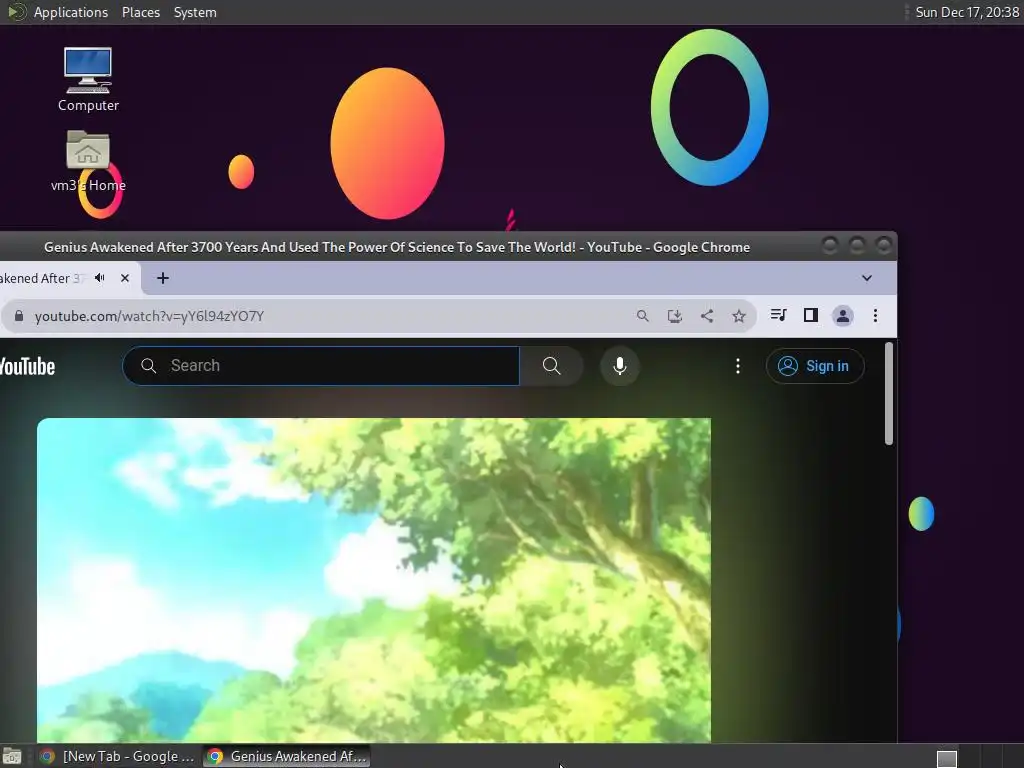Click the show desktop icon in taskbar
Screen dimensions: 1024x768
pos(12,756)
